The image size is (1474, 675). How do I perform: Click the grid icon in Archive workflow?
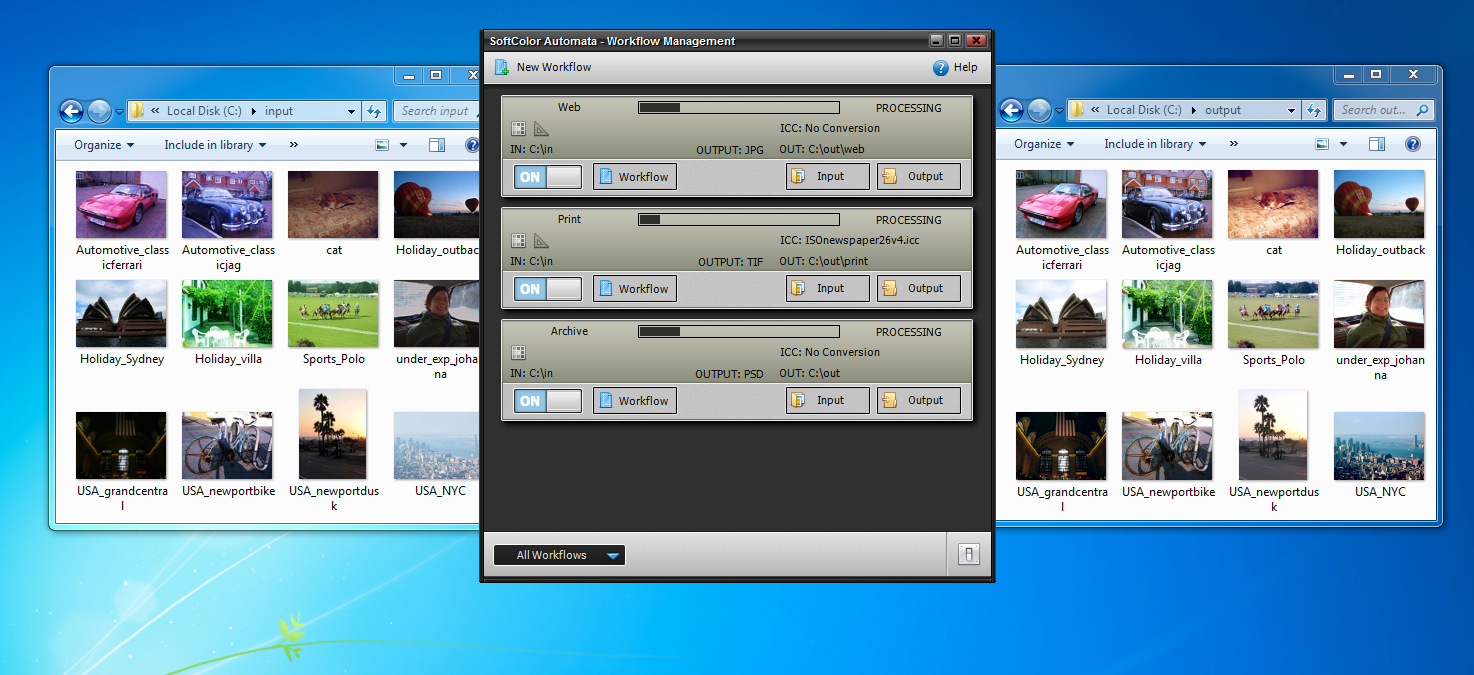[x=518, y=352]
